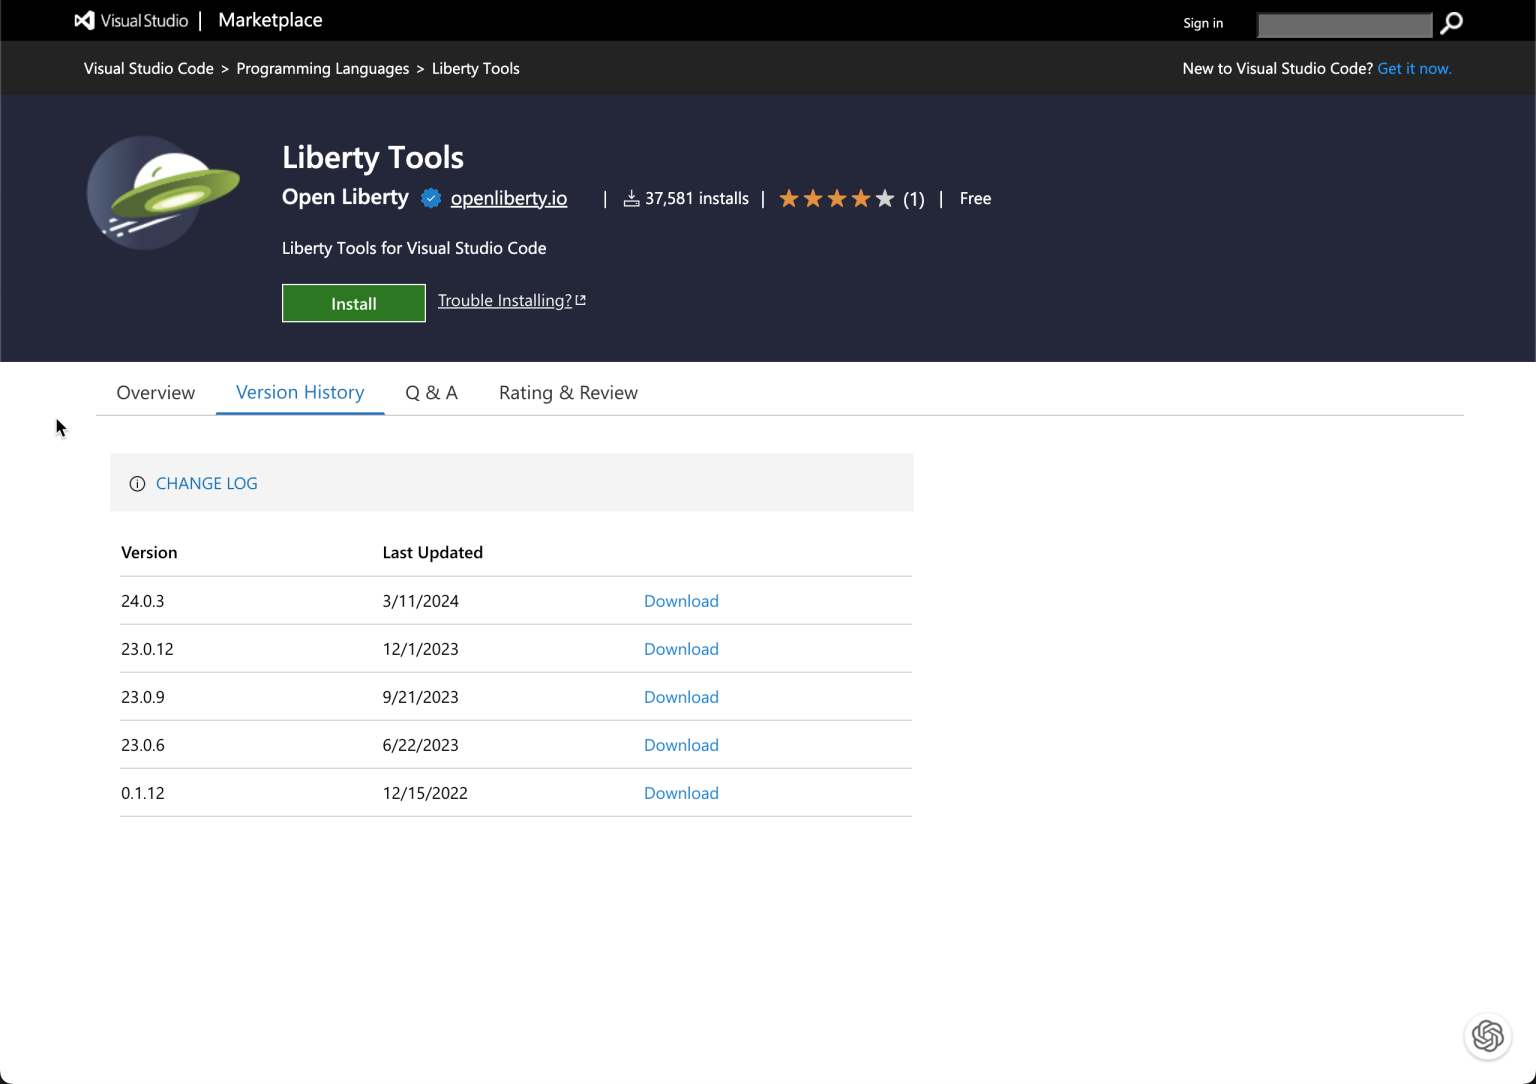Rate the extension by clicking the fifth star
The width and height of the screenshot is (1536, 1084).
click(883, 198)
